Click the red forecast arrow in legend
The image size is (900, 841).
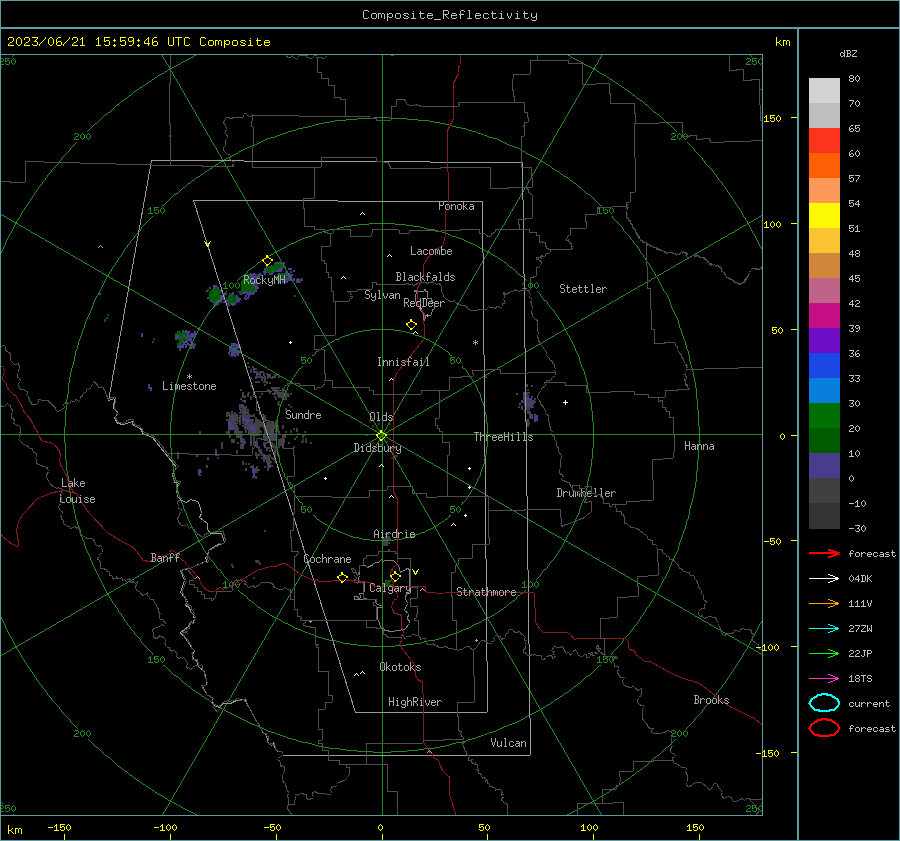pos(824,553)
